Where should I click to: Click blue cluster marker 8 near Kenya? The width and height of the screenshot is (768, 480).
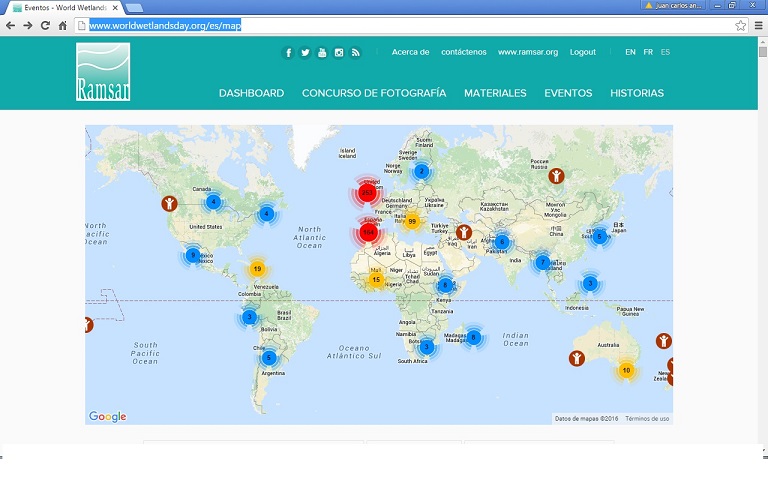coord(445,285)
